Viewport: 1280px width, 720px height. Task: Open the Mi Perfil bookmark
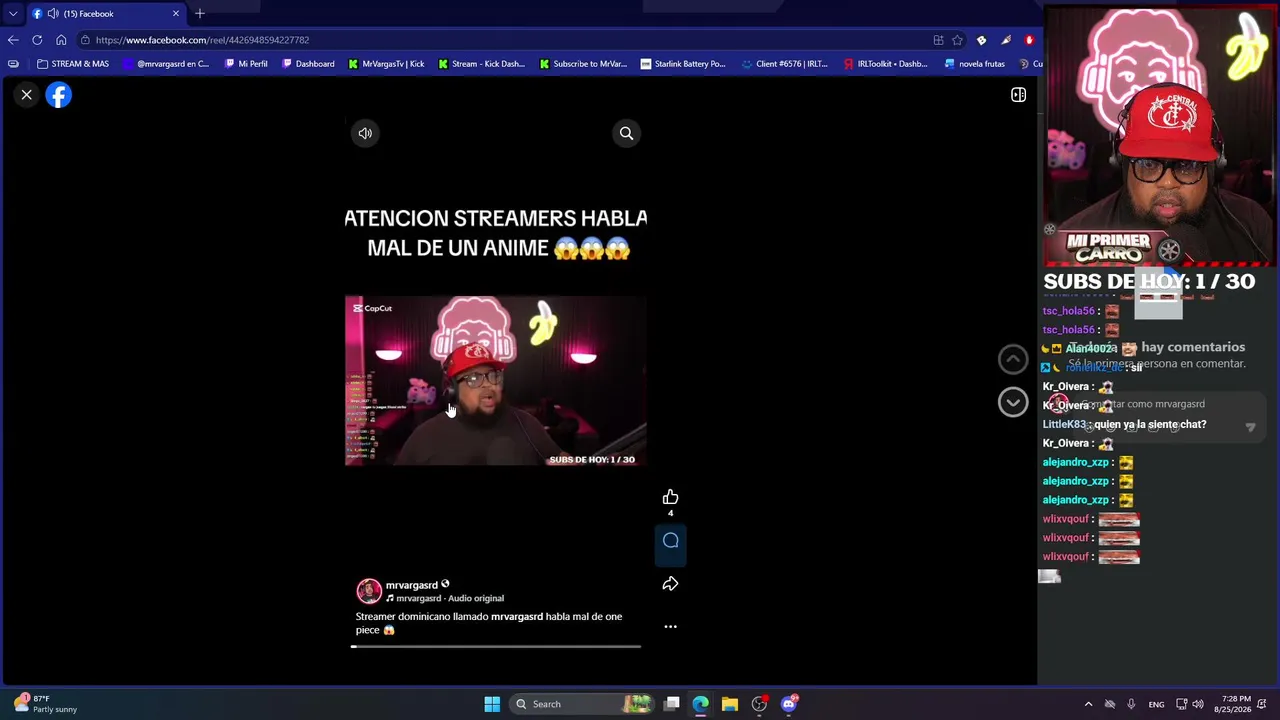pyautogui.click(x=246, y=64)
